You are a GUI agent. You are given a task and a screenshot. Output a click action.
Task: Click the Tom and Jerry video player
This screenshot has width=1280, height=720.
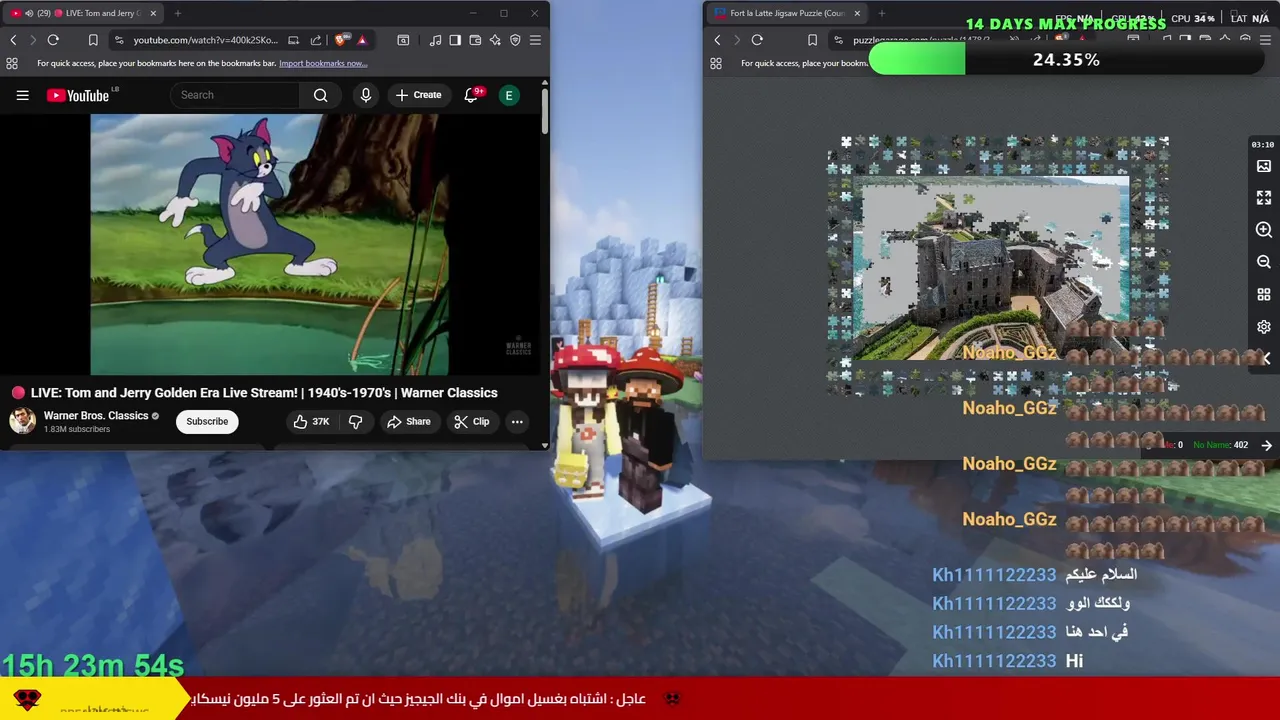click(269, 244)
